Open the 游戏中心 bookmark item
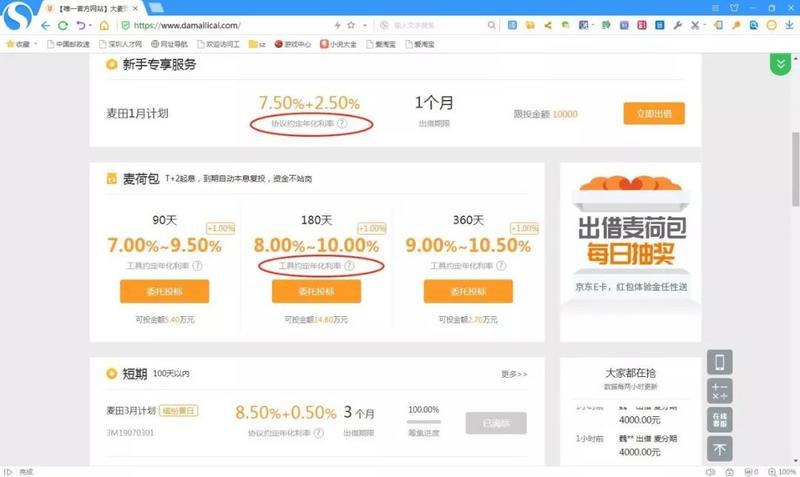Screen dimensions: 800x477 point(292,44)
